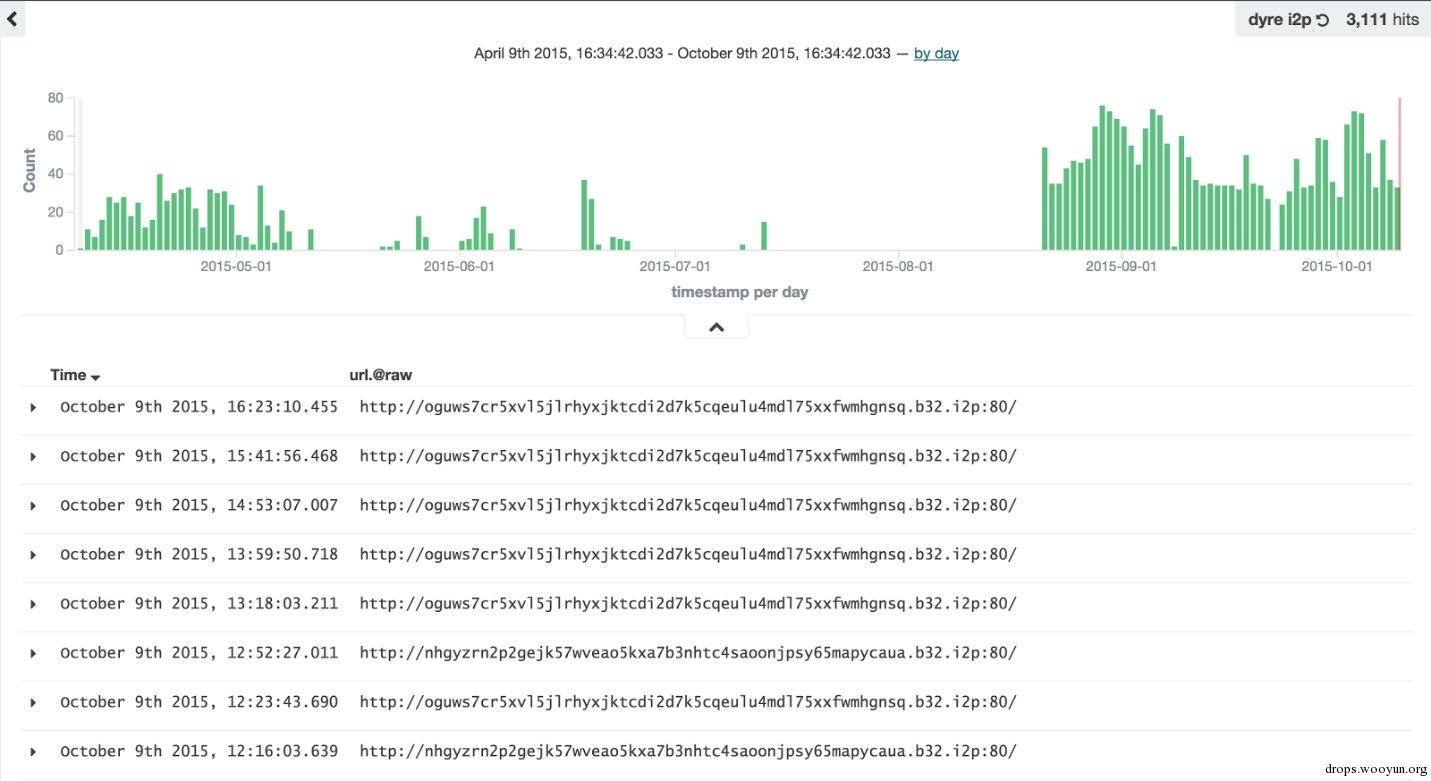Select the timestamp October 9th 2015, 12:16:03.639
This screenshot has height=781, width=1431.
coord(199,751)
